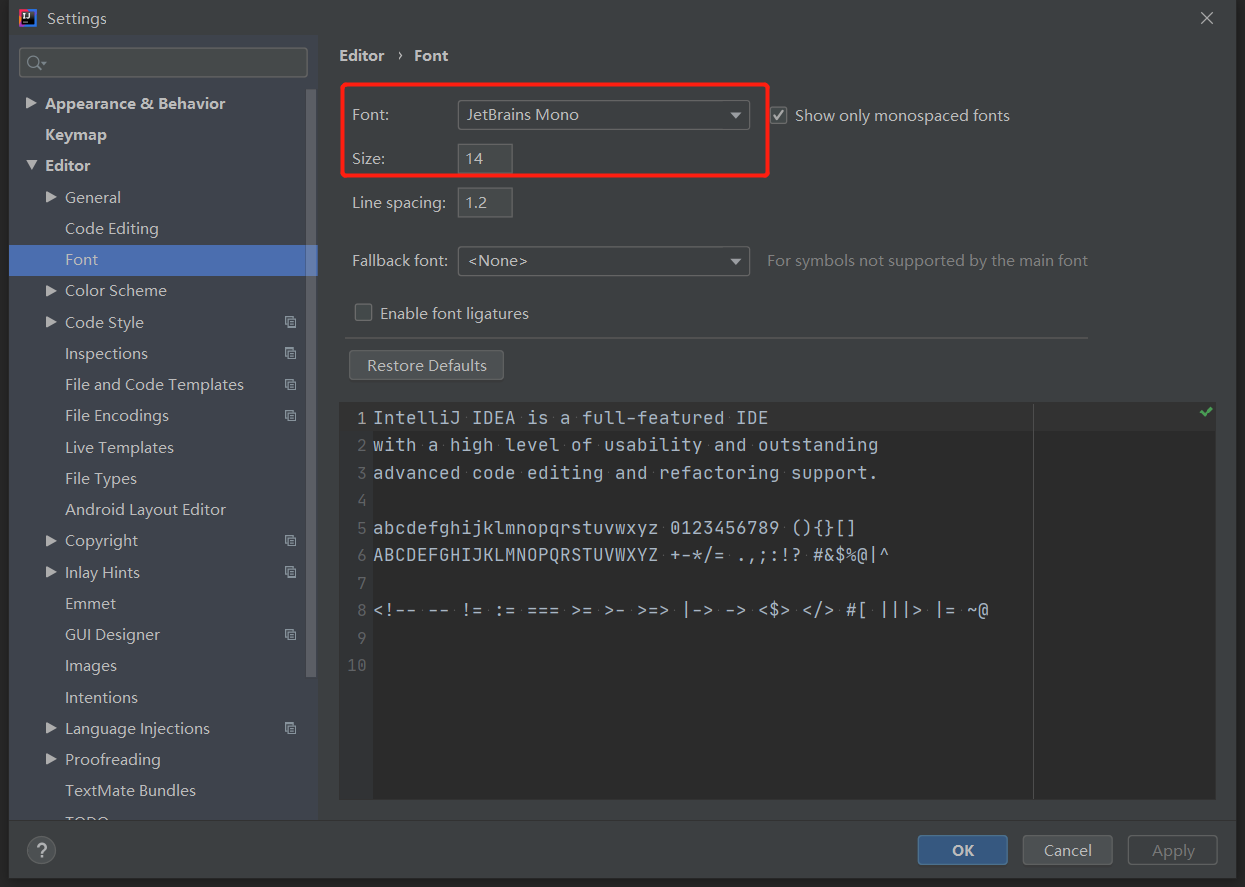Click the Restore Defaults button
Image resolution: width=1245 pixels, height=887 pixels.
click(x=426, y=365)
